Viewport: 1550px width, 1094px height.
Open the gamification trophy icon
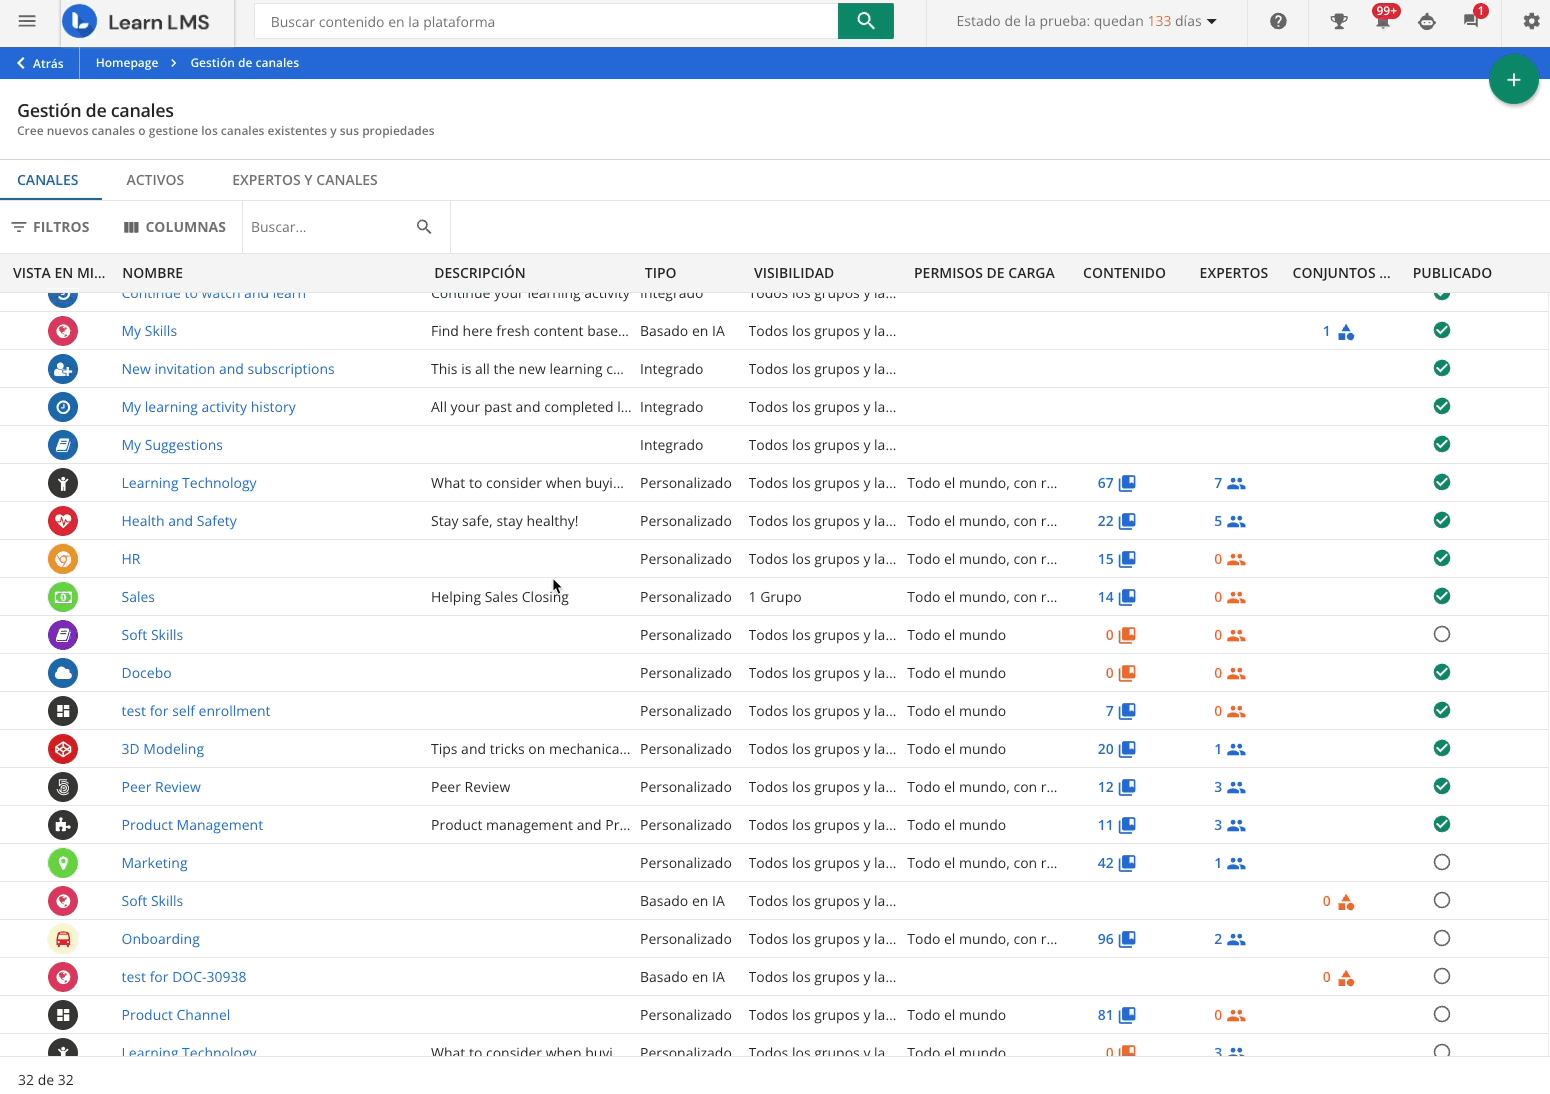point(1339,21)
